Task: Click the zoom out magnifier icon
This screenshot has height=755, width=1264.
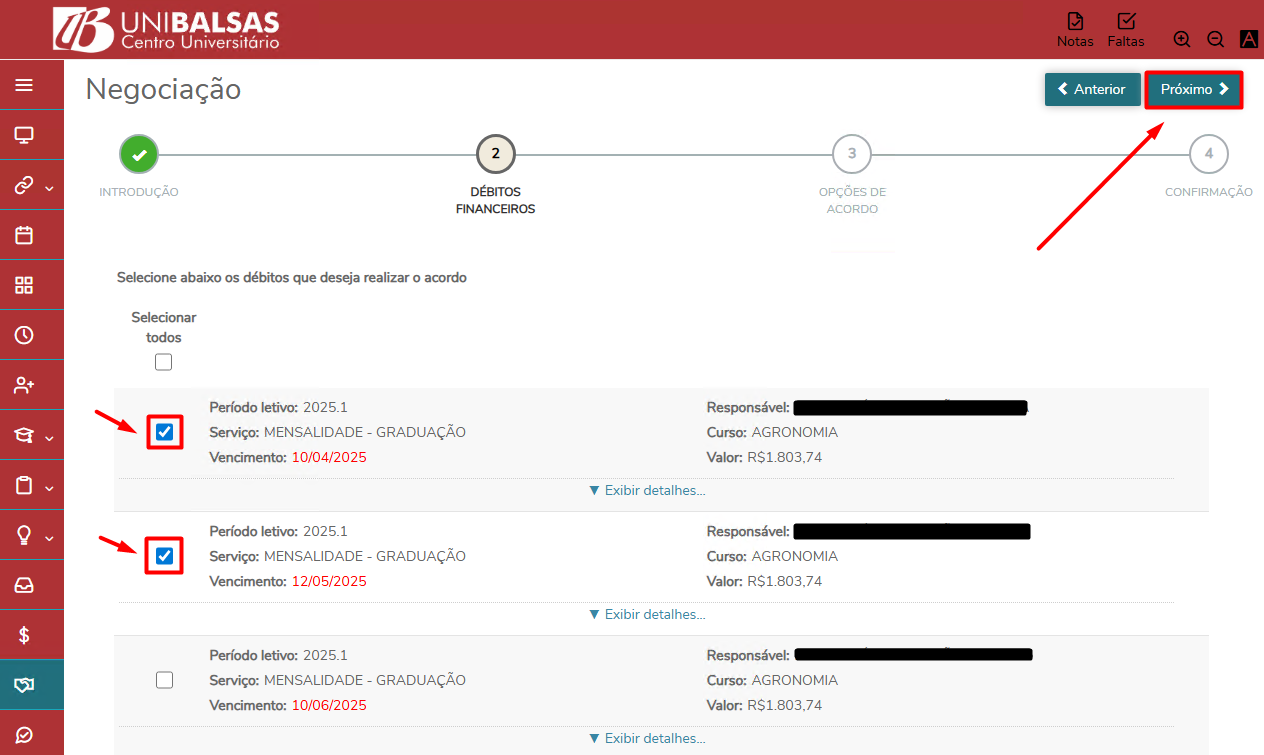Action: click(1216, 39)
